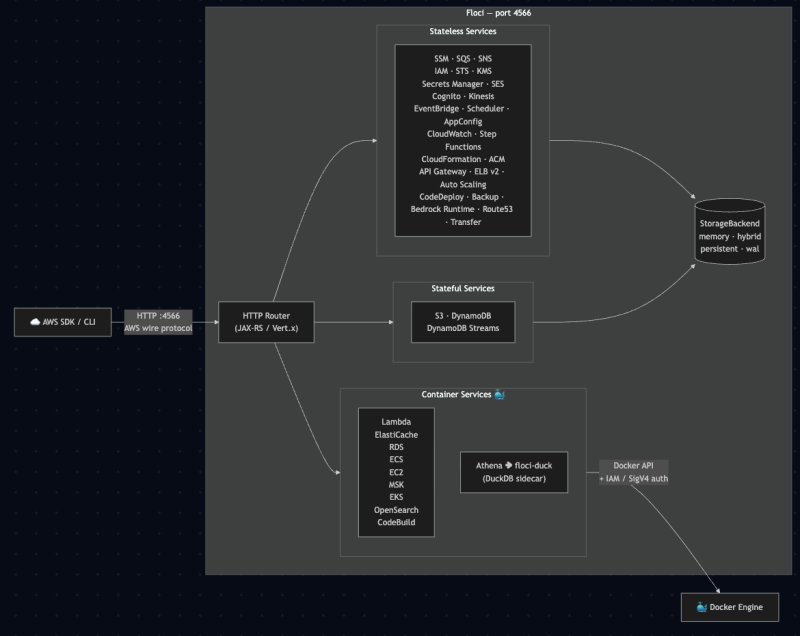Image resolution: width=800 pixels, height=636 pixels.
Task: Click the cloud icon in AWS SDK node
Action: coord(35,322)
